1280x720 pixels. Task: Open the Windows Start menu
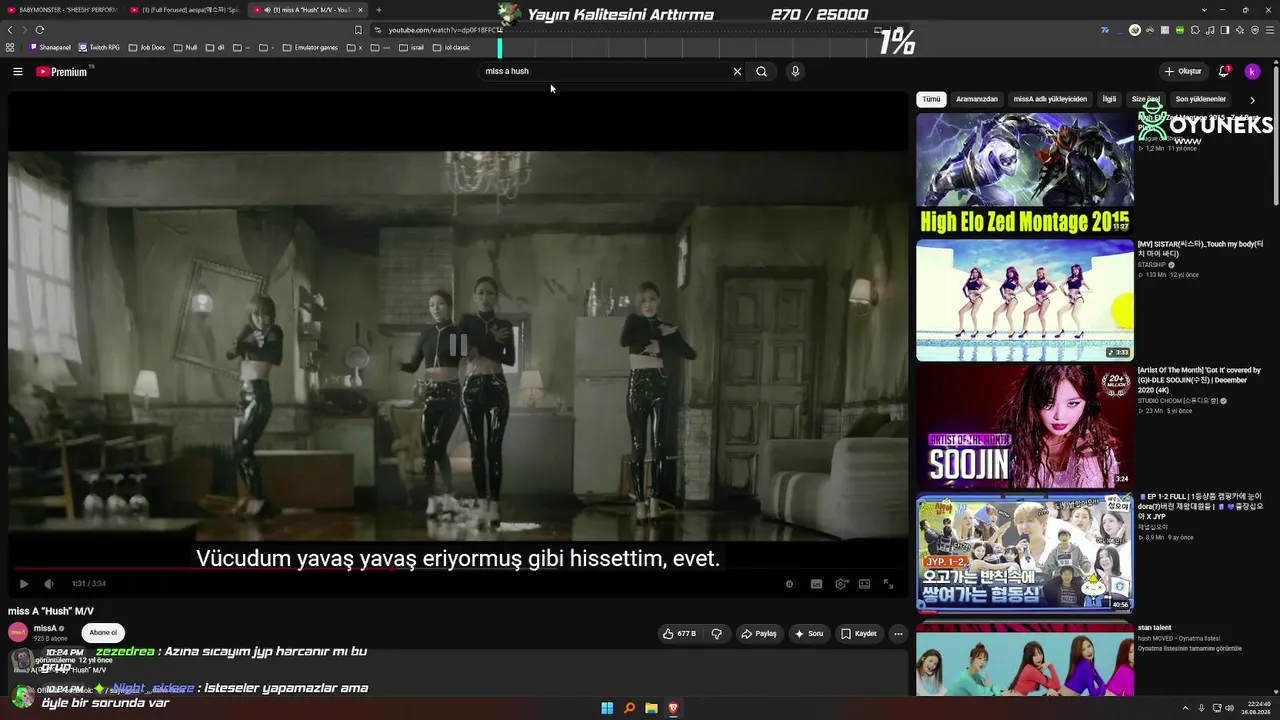pos(607,708)
